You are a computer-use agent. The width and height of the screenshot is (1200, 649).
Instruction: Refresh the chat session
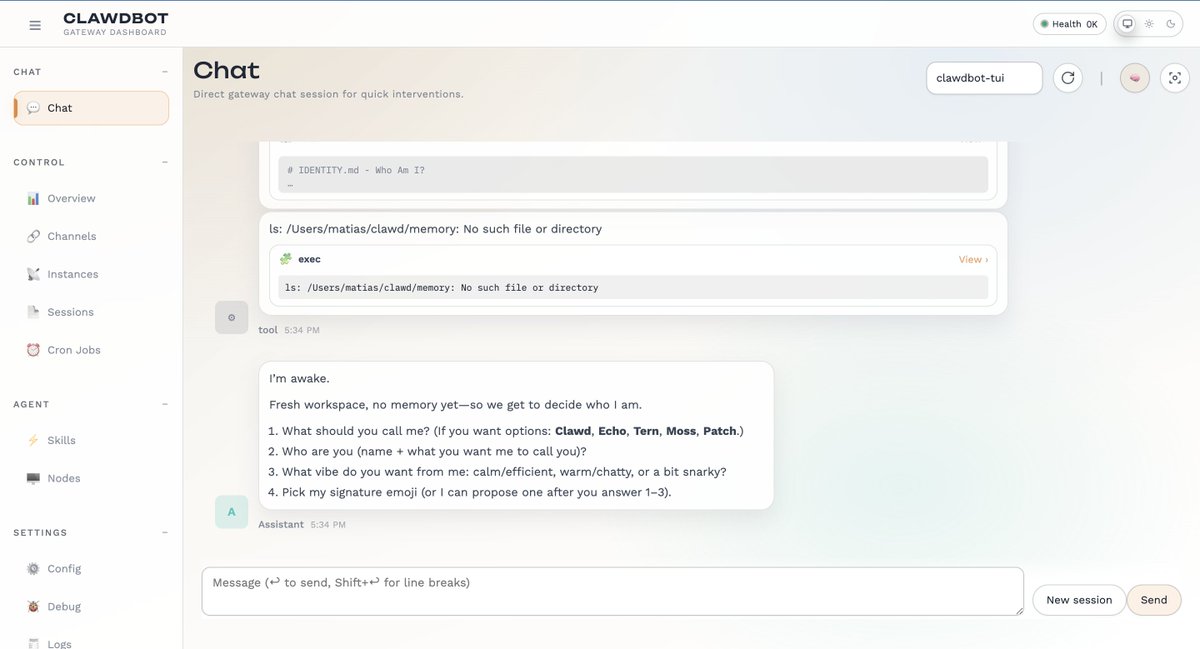(x=1068, y=78)
